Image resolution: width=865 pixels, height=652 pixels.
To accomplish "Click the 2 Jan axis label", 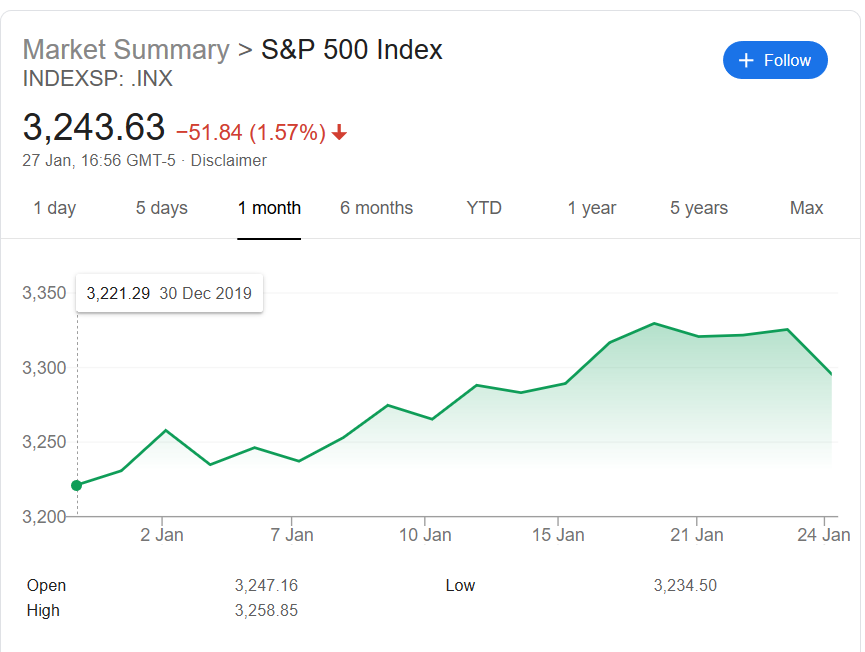I will (162, 535).
